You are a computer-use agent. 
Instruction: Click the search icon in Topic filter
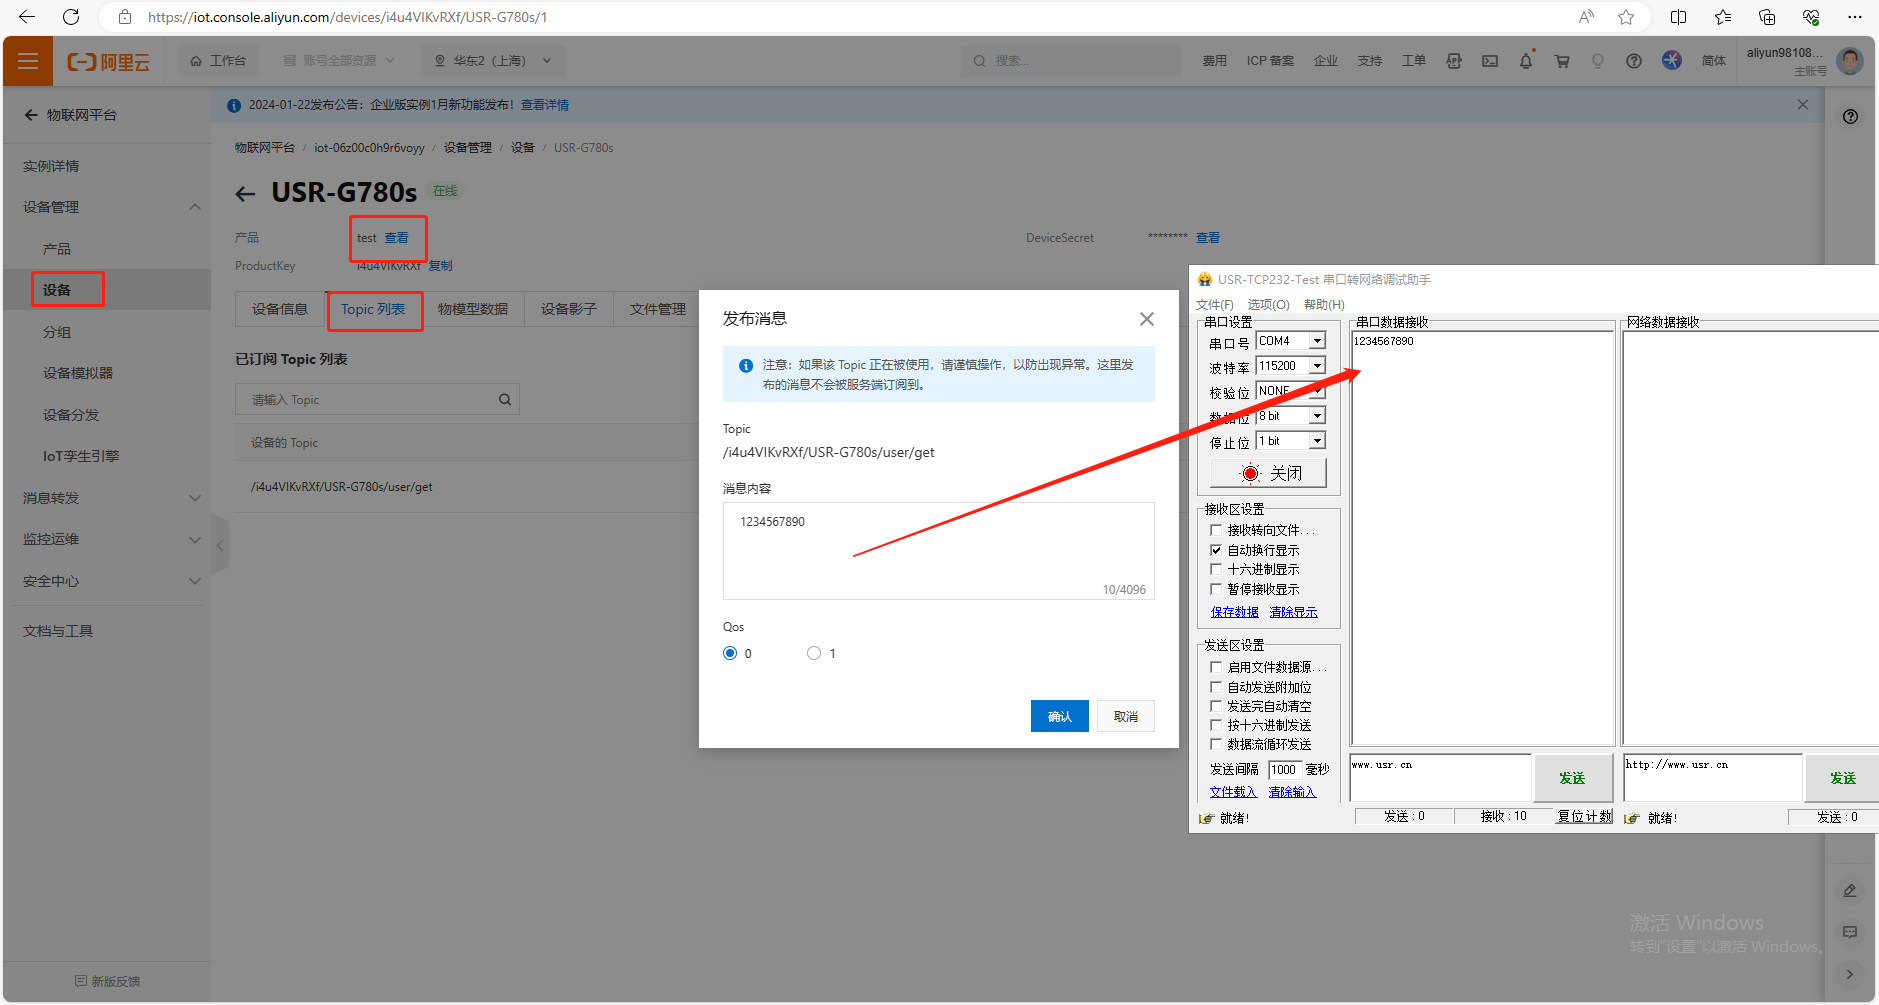pyautogui.click(x=505, y=400)
